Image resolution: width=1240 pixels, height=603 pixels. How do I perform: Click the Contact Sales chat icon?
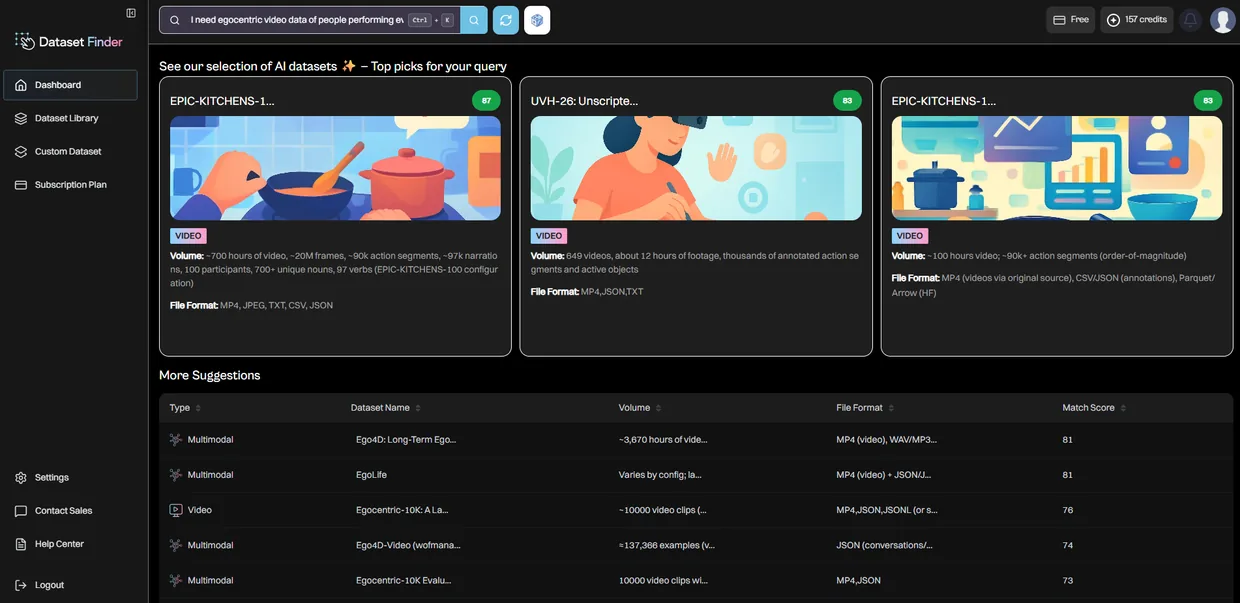(x=21, y=511)
